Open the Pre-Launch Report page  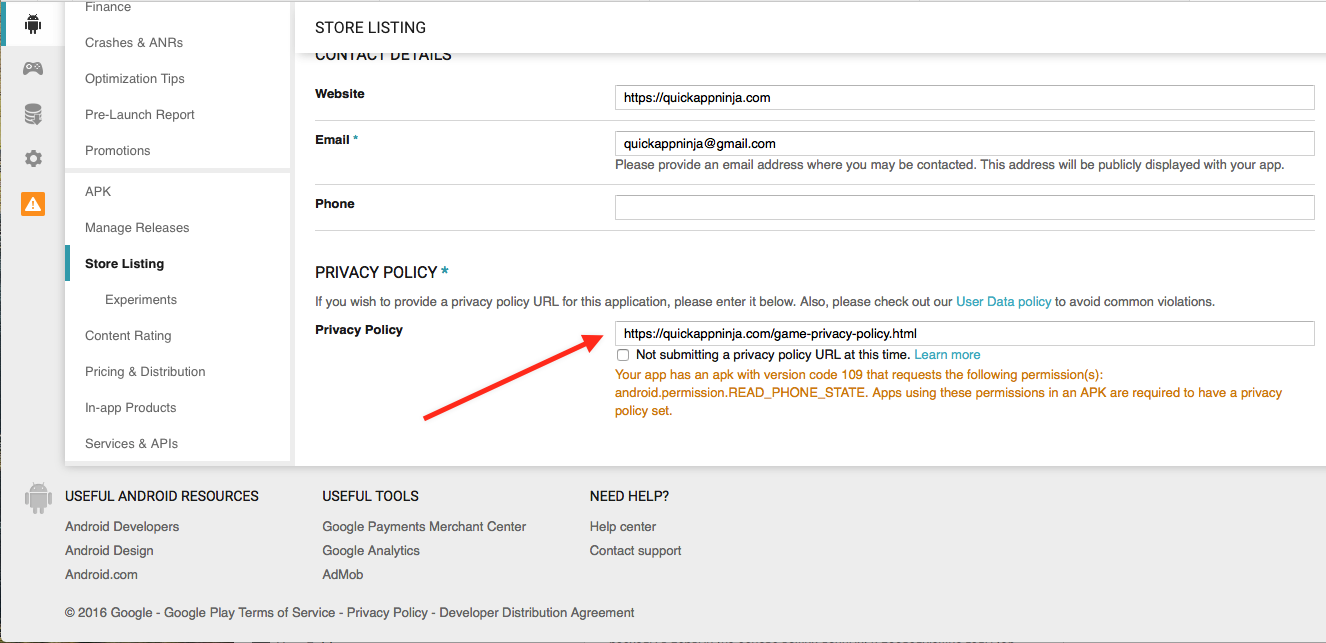(x=140, y=115)
